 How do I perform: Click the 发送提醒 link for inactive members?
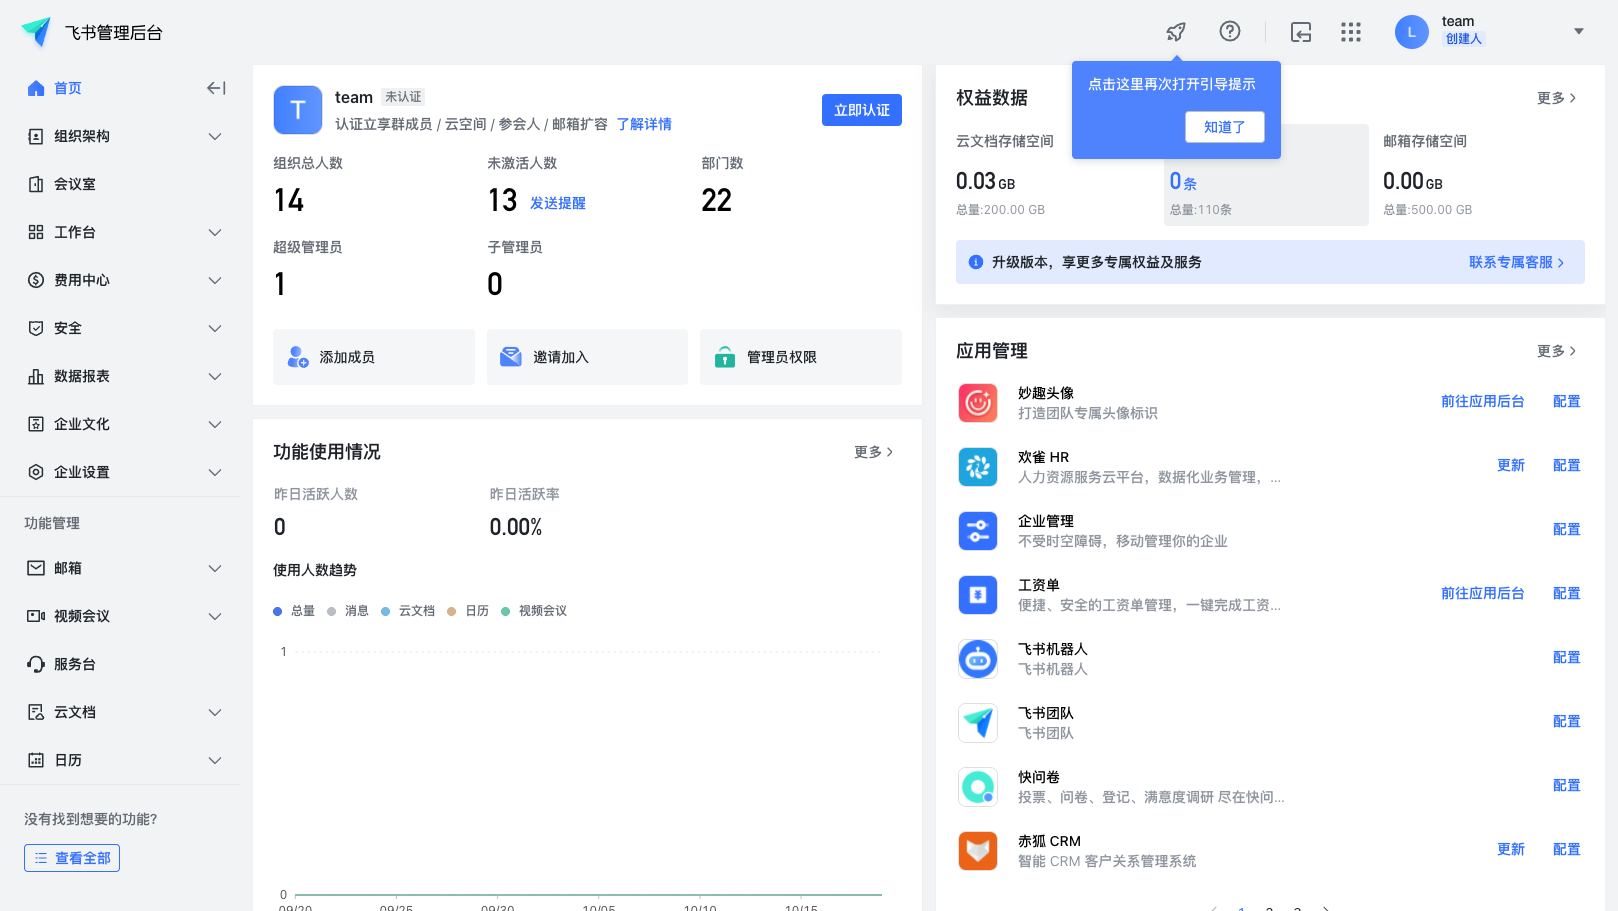coord(558,202)
